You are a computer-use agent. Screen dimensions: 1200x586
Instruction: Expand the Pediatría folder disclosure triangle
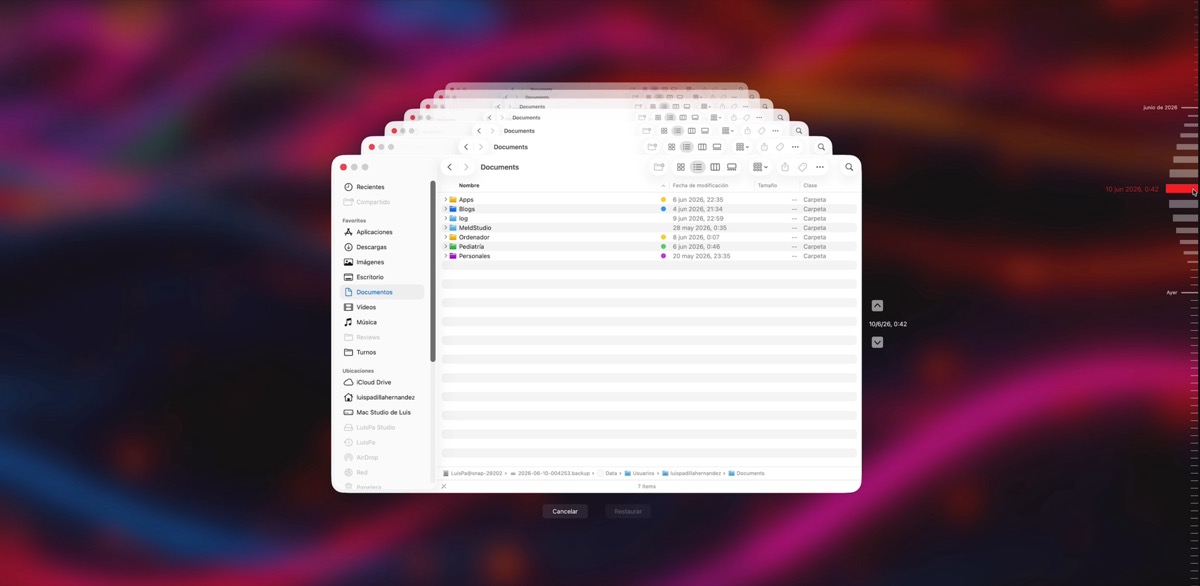point(446,246)
